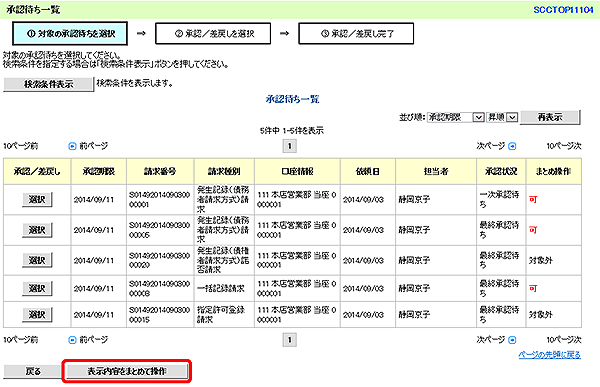This screenshot has width=600, height=387.
Task: Click 表示内容をまとめて操作 button
Action: 127,371
